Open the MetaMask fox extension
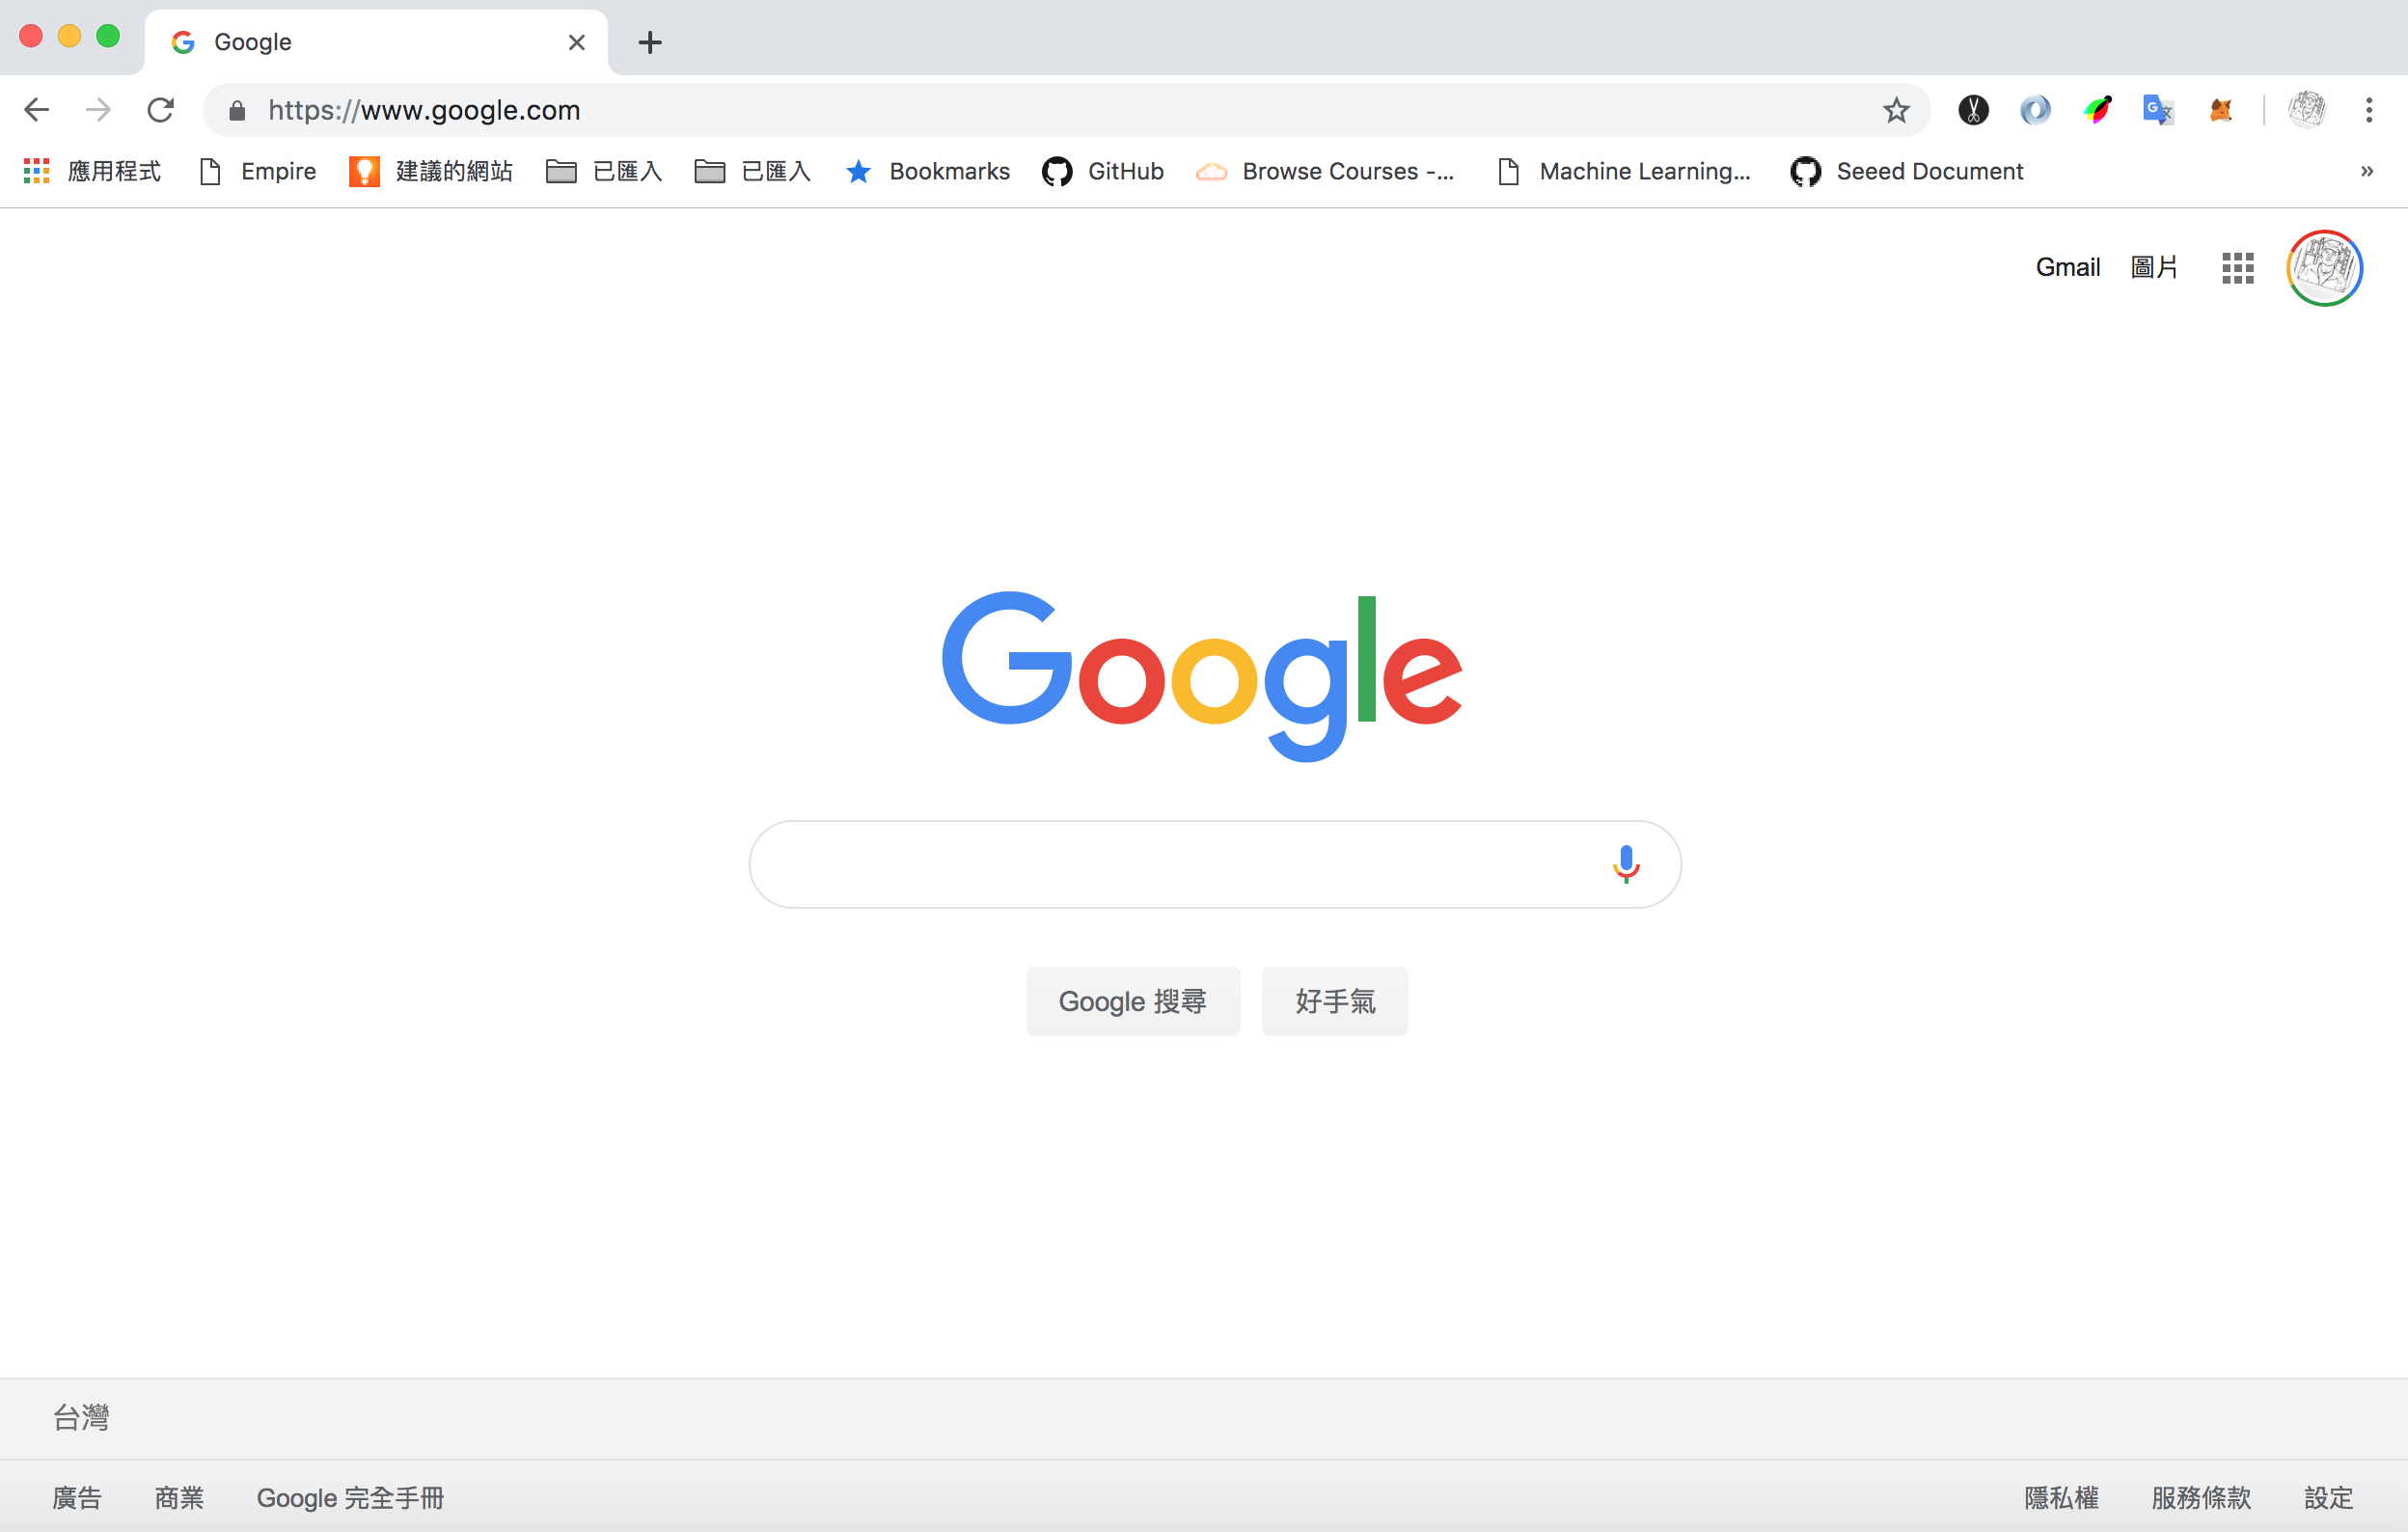 [x=2221, y=110]
